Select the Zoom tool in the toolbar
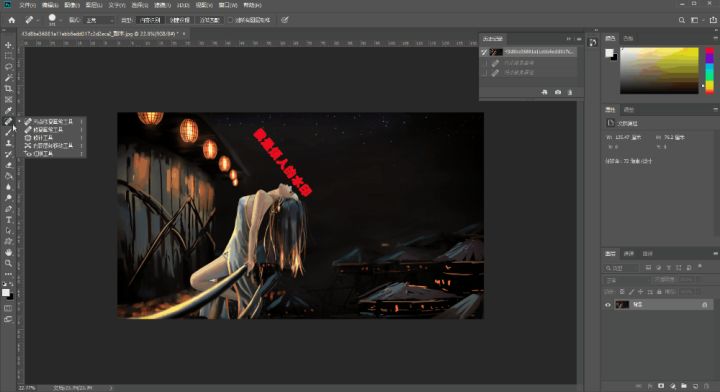The image size is (720, 392). pos(8,263)
